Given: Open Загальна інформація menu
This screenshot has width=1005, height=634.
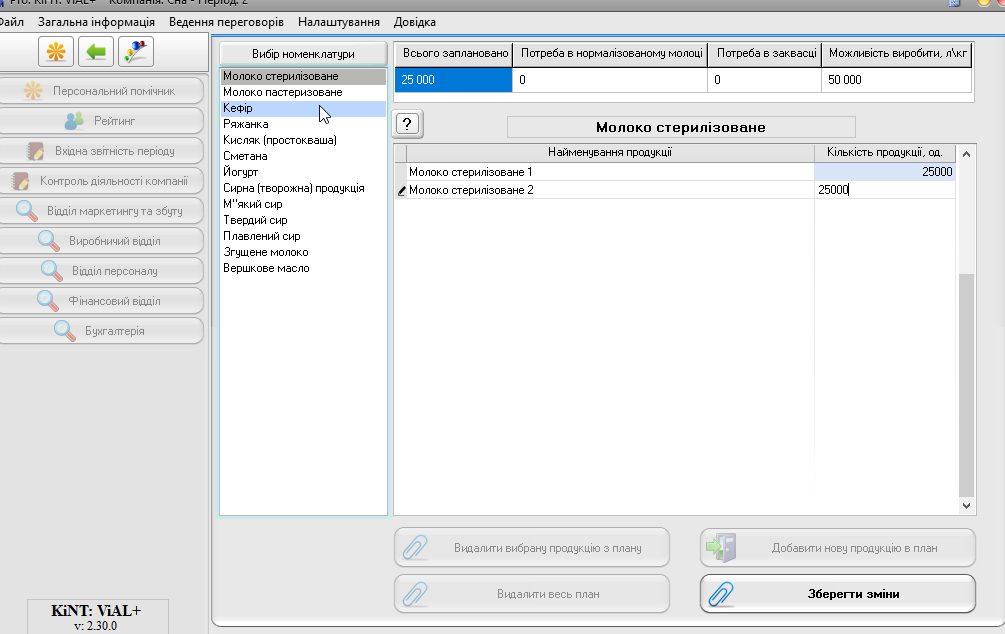Looking at the screenshot, I should tap(96, 22).
